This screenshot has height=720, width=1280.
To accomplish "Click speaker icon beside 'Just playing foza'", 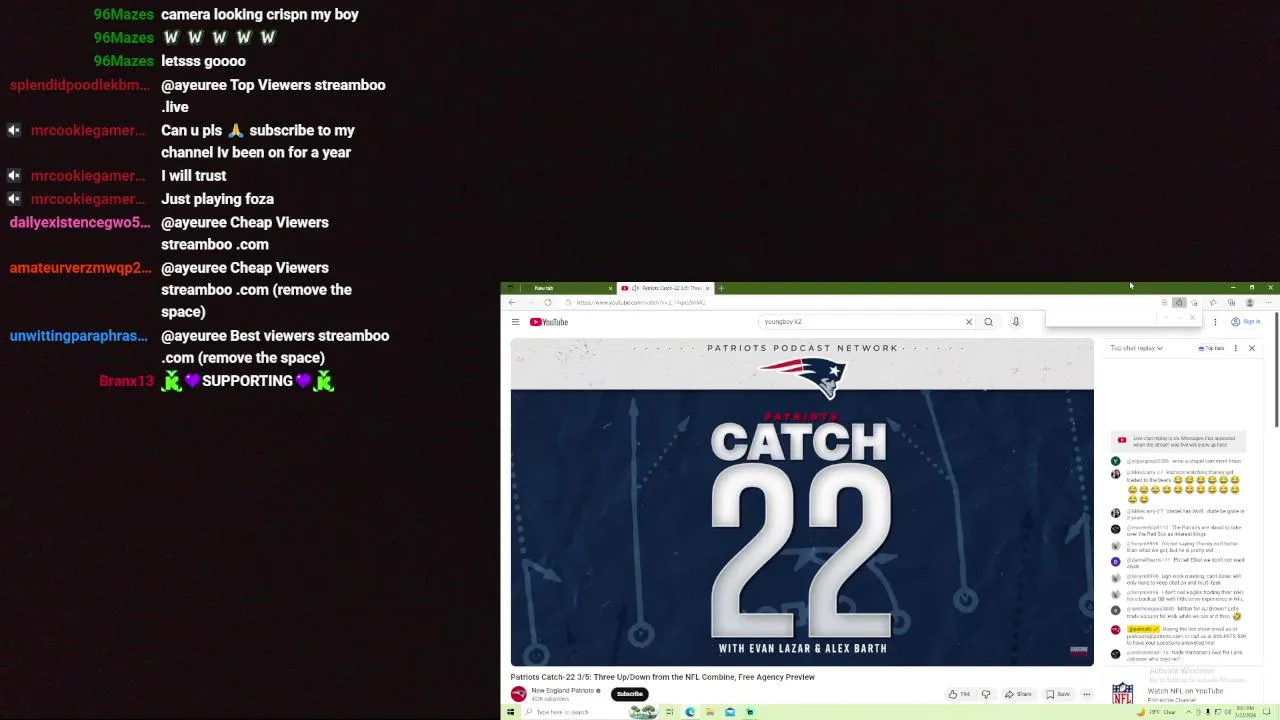I will [14, 199].
